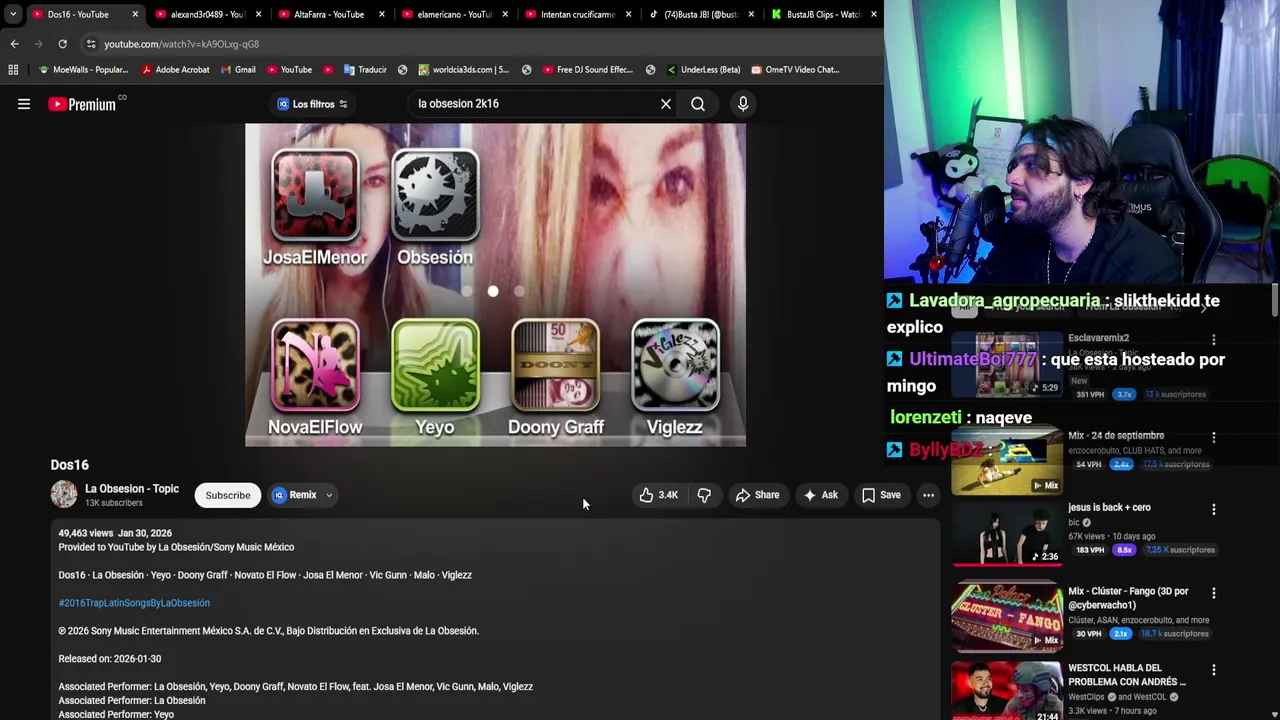The width and height of the screenshot is (1280, 720).
Task: Toggle the Los filtros filter button
Action: pos(312,104)
